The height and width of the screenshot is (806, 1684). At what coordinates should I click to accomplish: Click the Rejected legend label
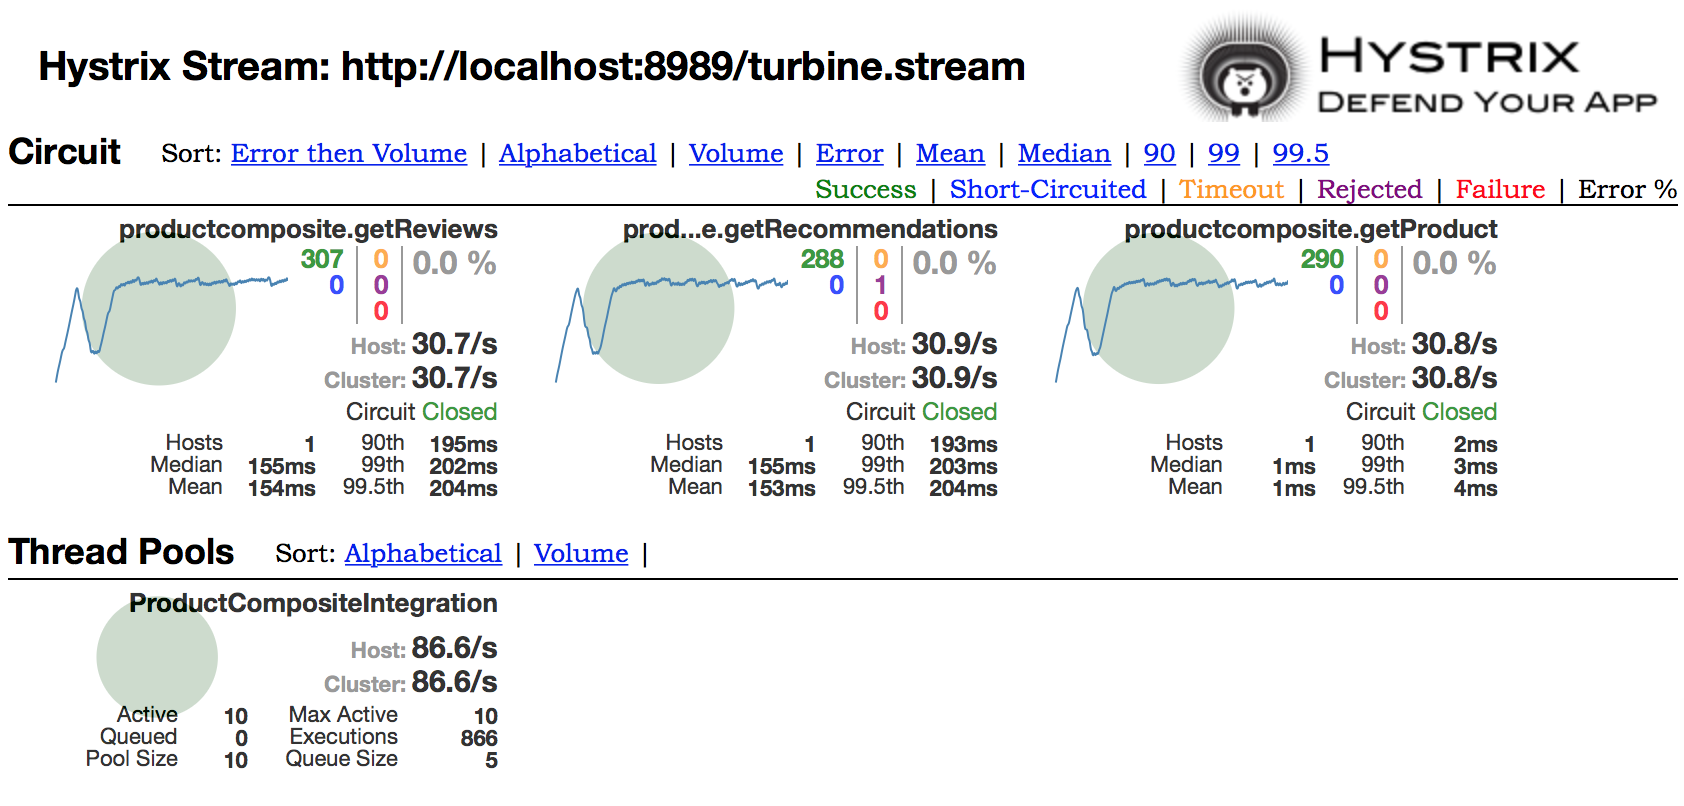(1369, 189)
